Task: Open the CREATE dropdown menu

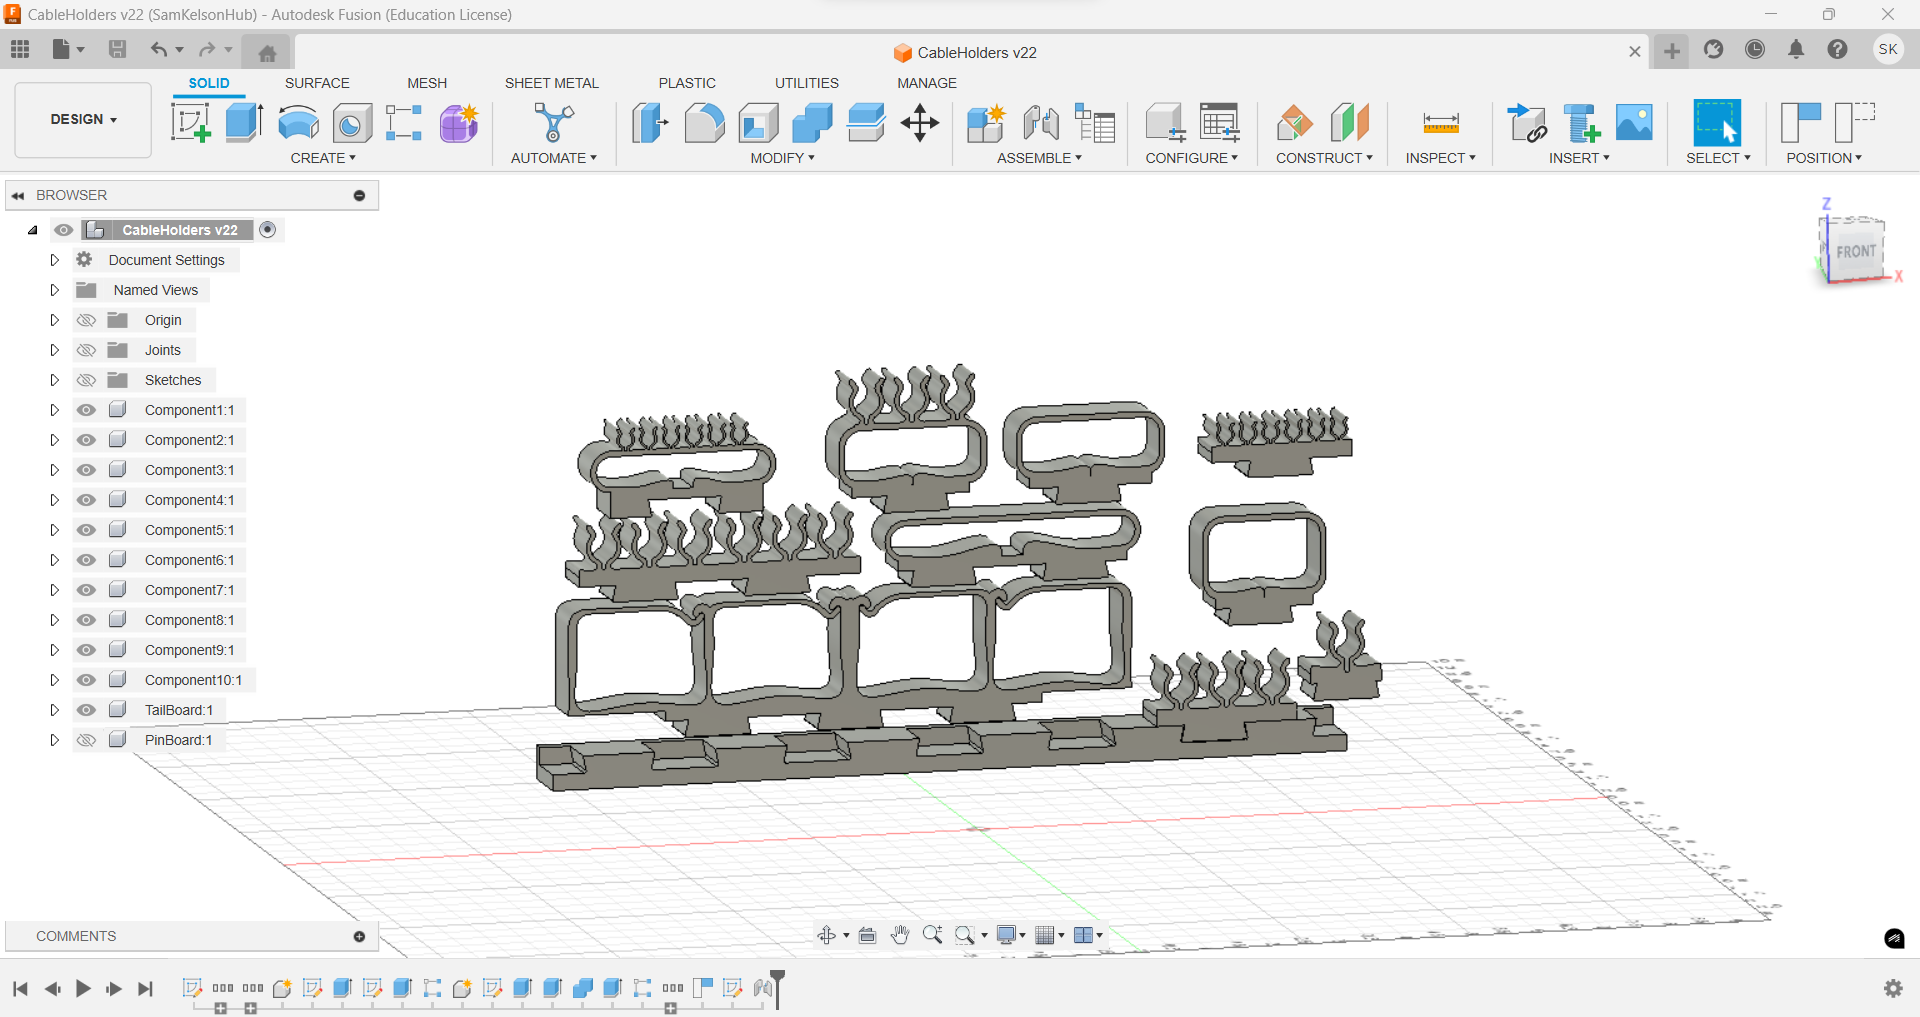Action: tap(323, 158)
